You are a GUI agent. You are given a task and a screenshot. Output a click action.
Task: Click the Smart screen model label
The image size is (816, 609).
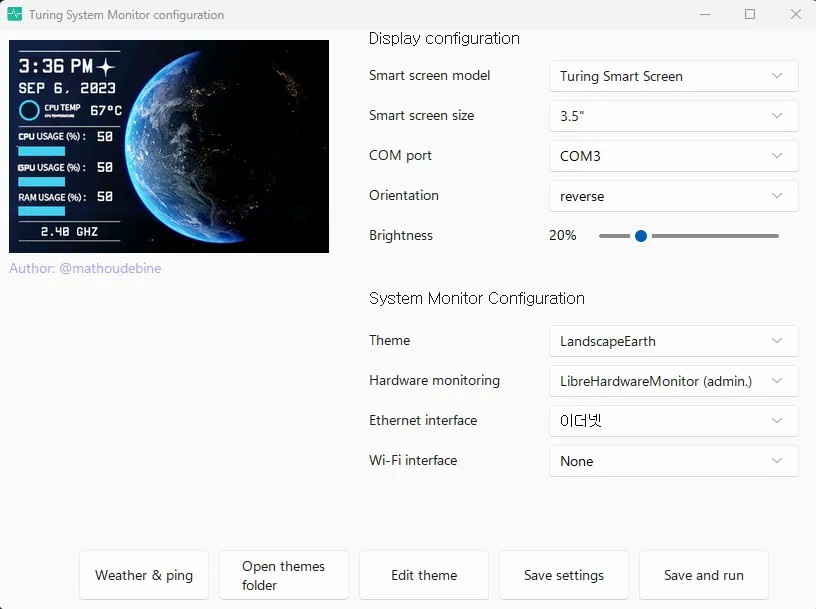coord(429,75)
